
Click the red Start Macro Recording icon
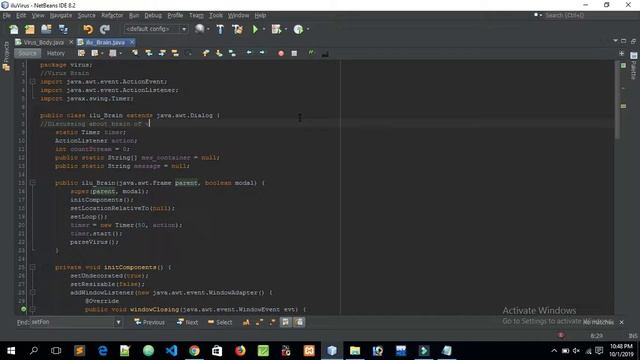[281, 53]
